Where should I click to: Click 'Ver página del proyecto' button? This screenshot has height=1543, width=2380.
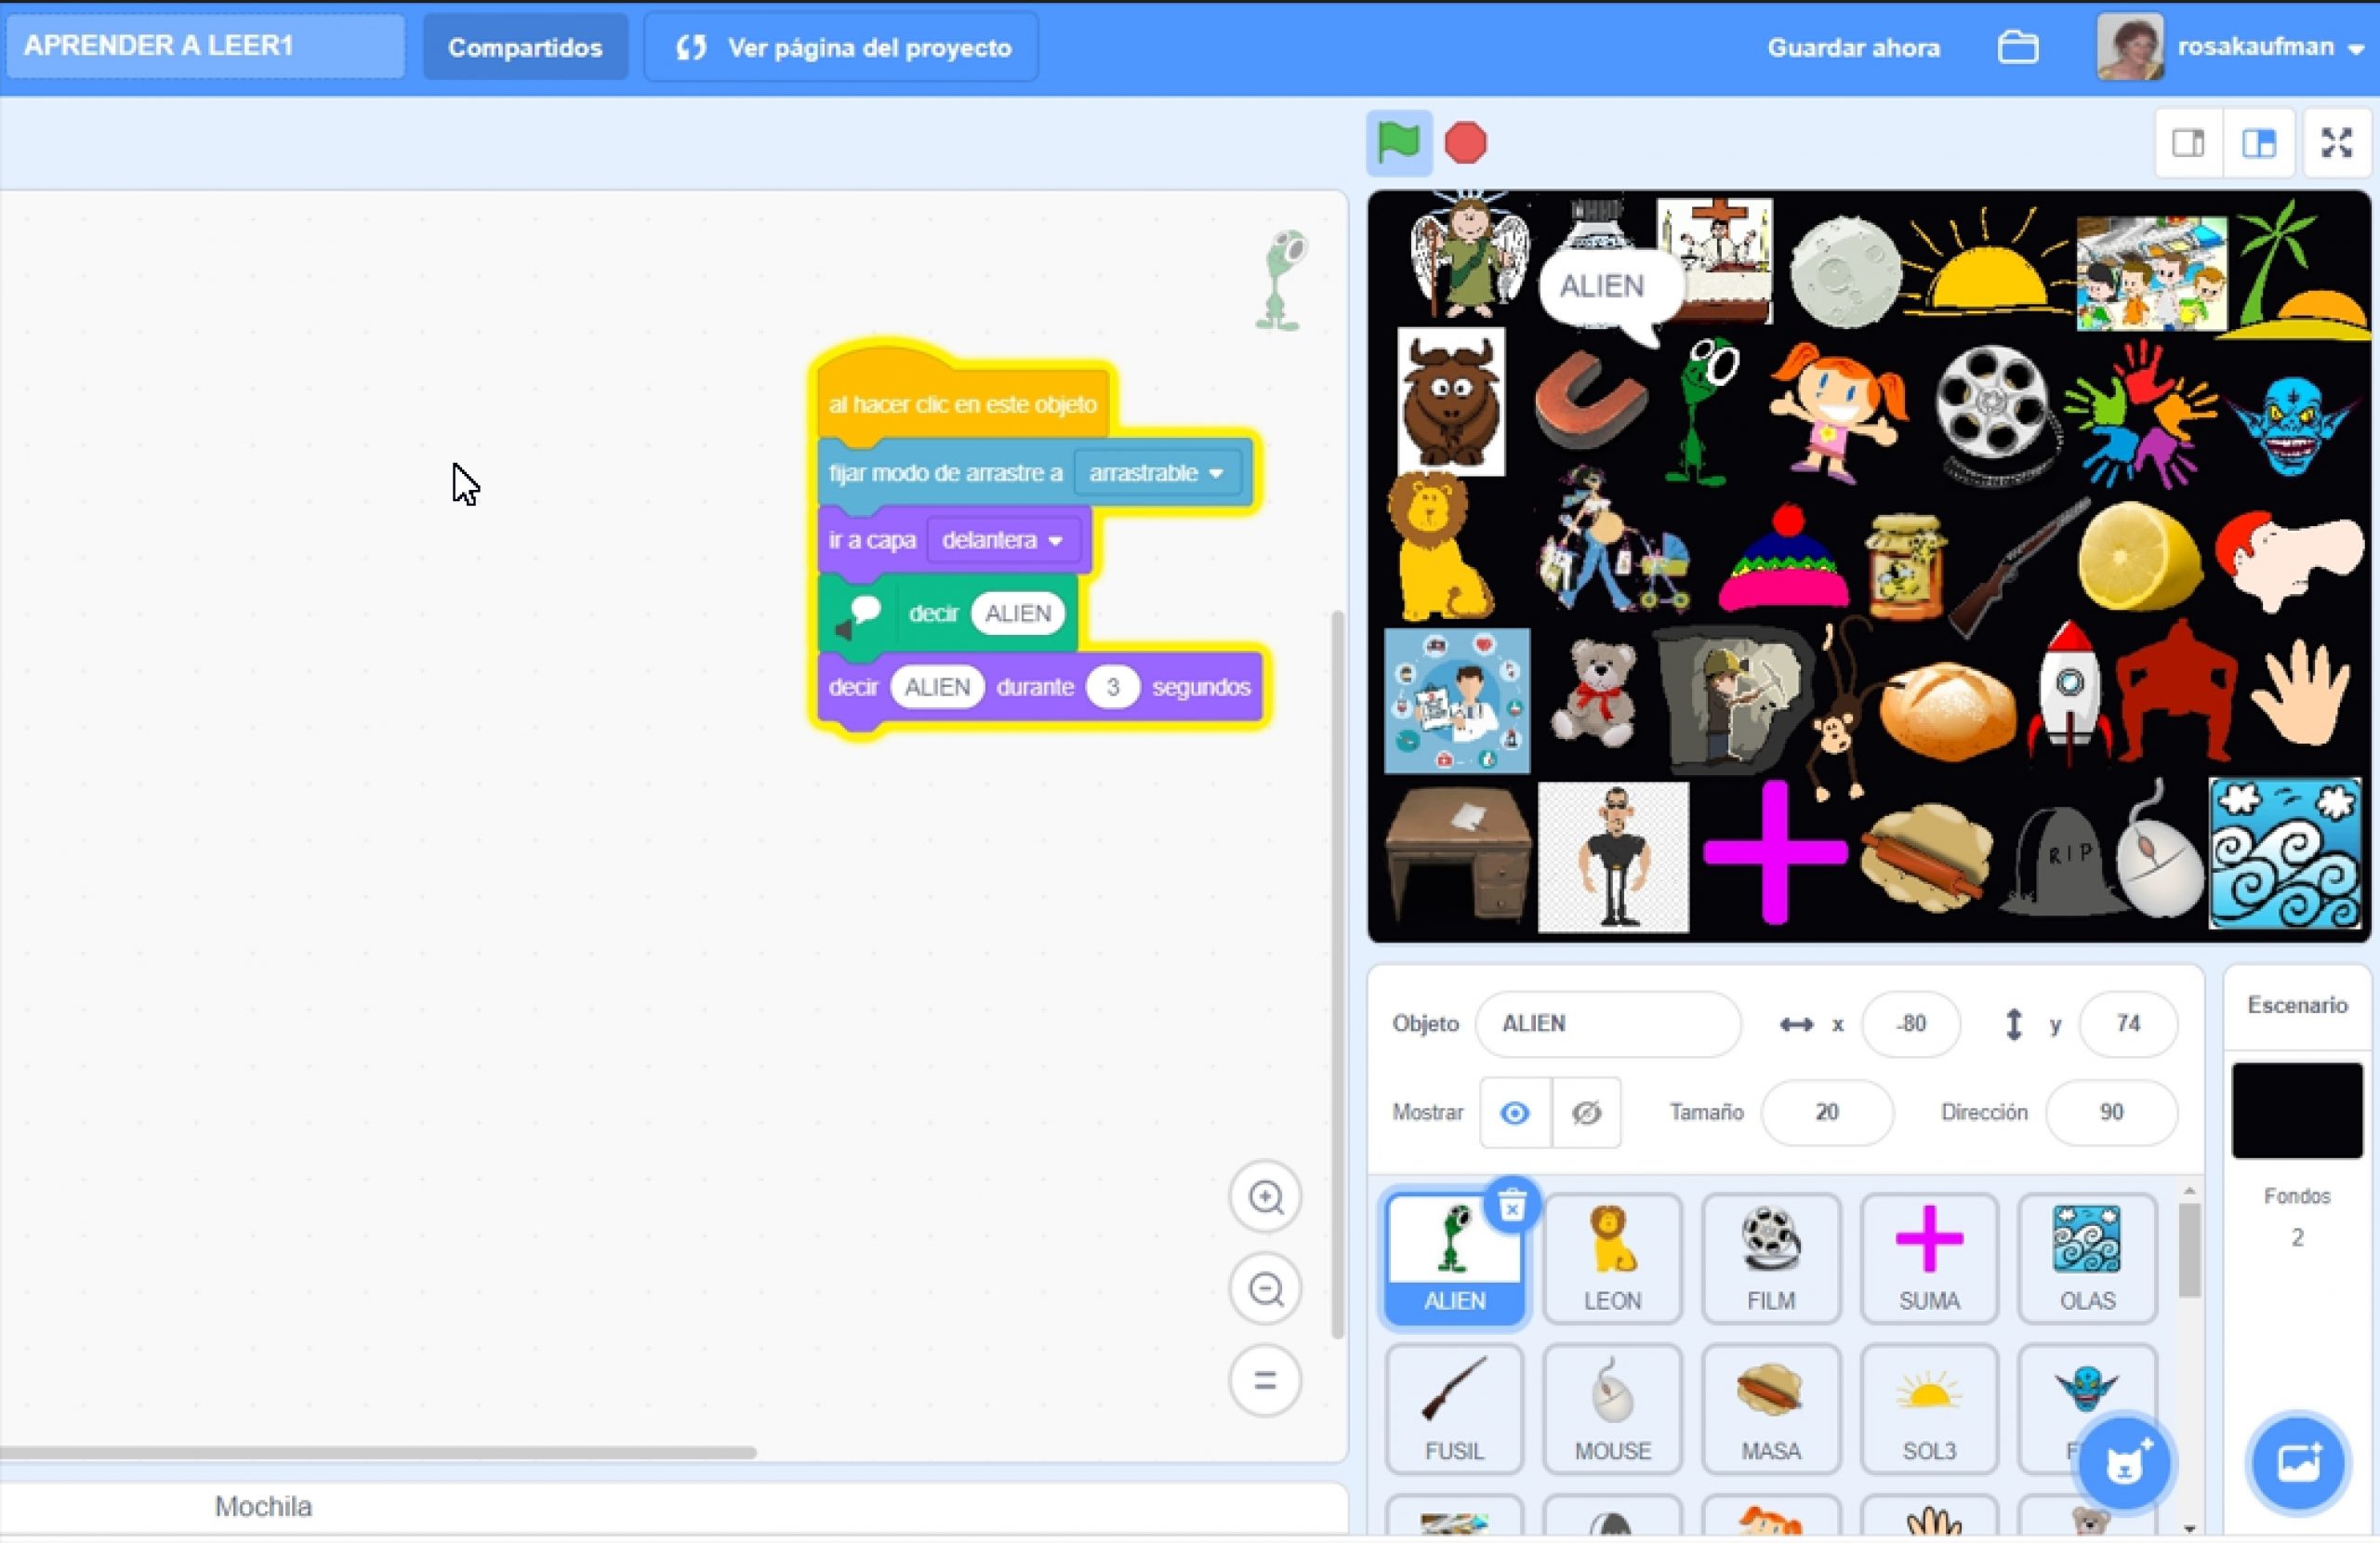click(842, 47)
